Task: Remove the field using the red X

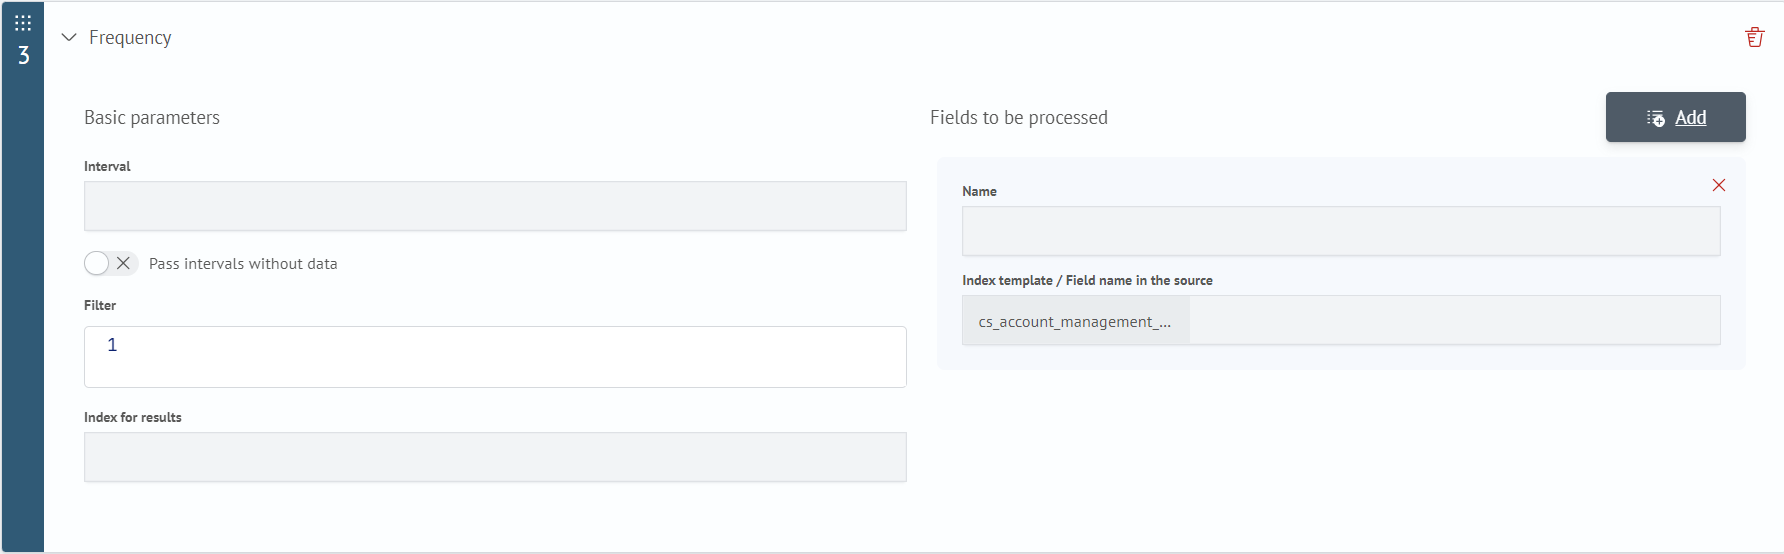Action: [1719, 185]
